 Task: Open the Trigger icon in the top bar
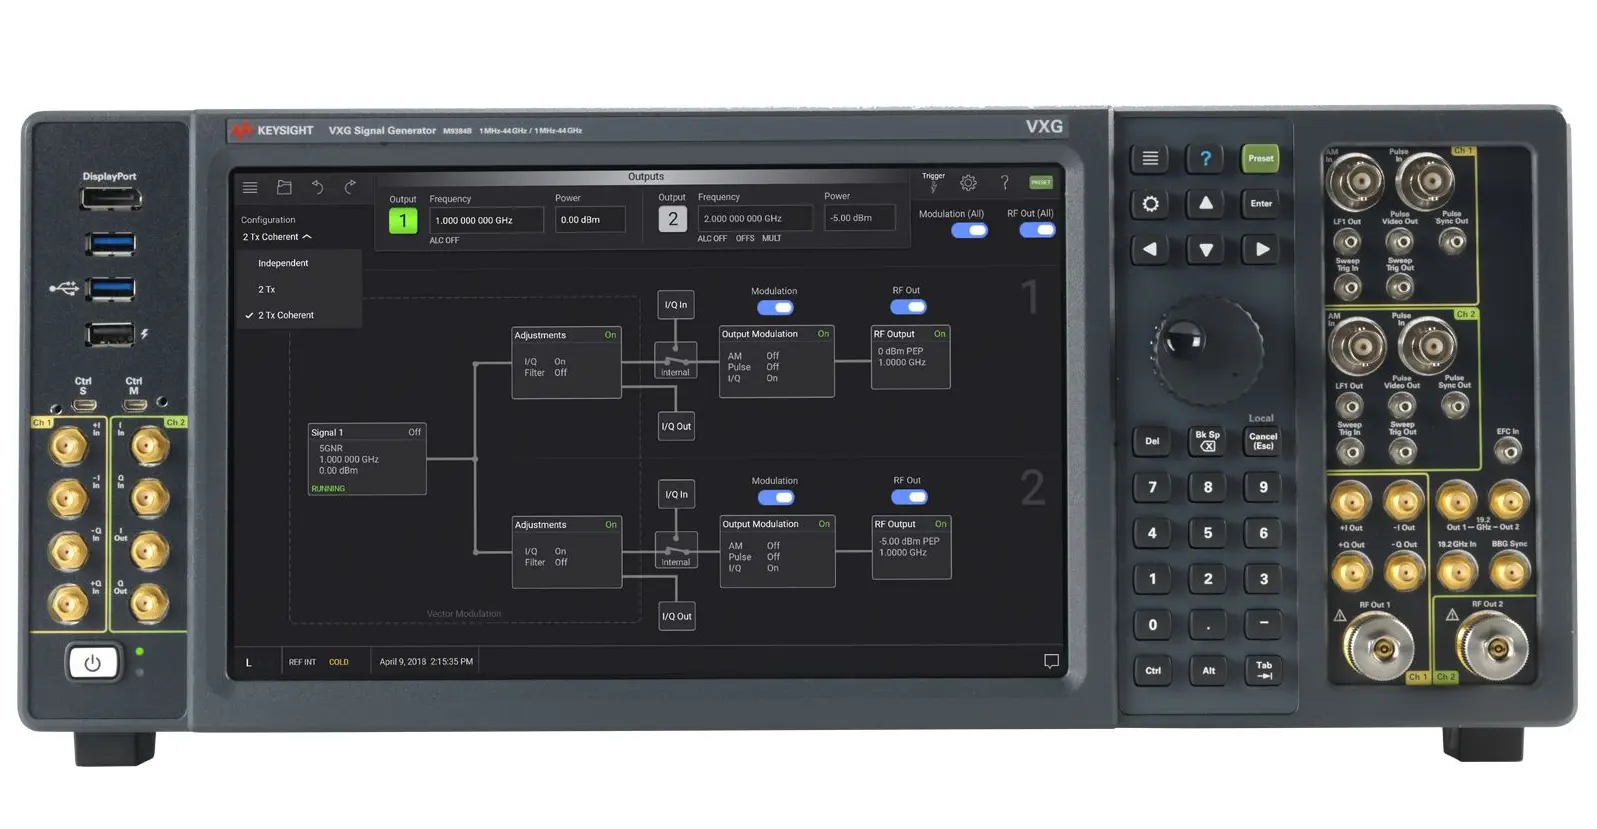(x=933, y=182)
